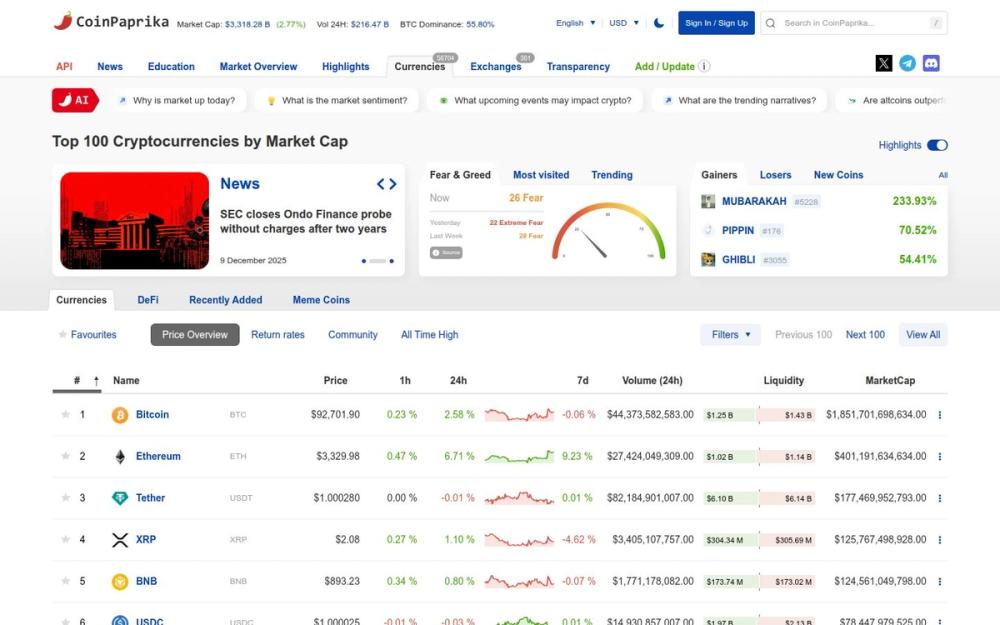
Task: Click the BNB coin icon
Action: [120, 582]
